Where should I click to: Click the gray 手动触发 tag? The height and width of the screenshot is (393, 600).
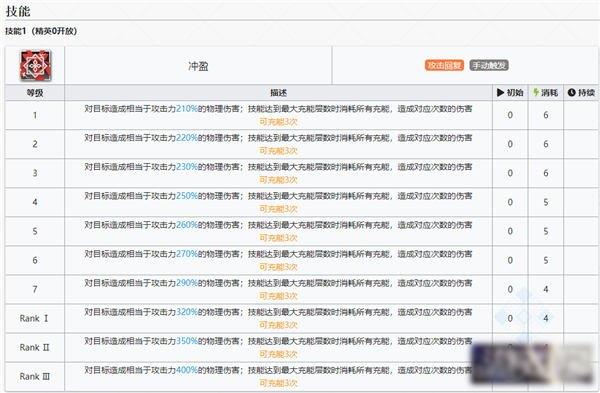coord(489,65)
